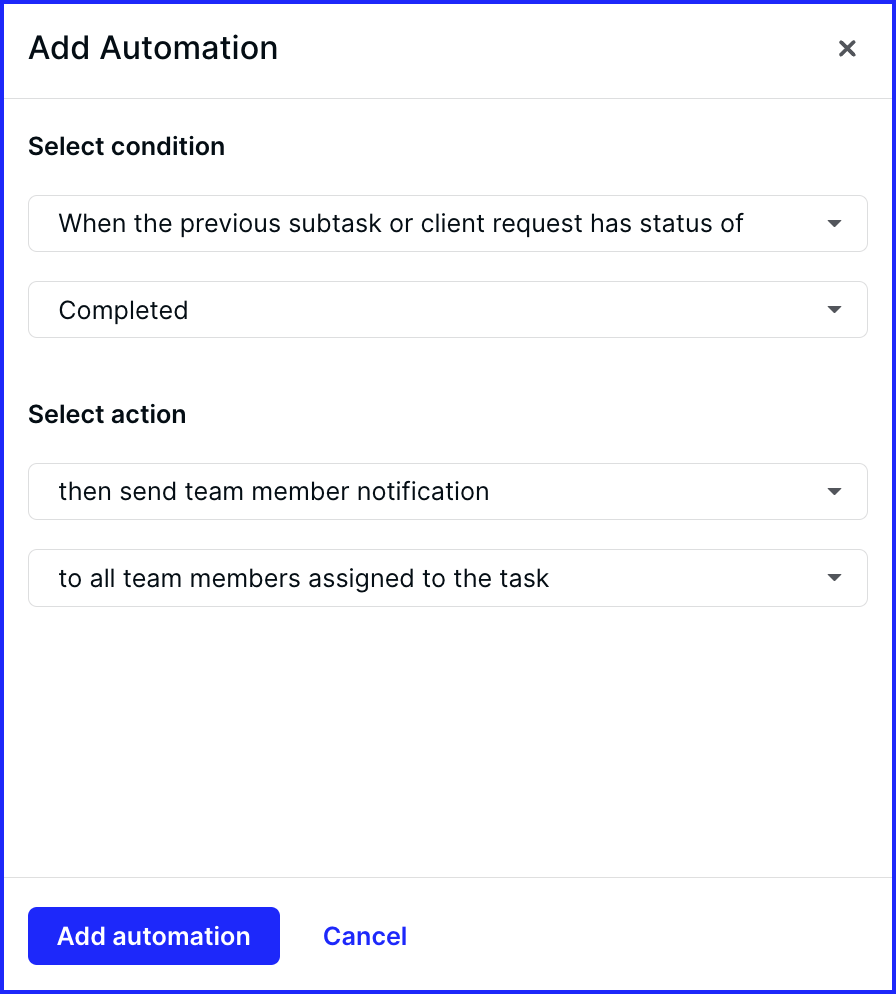Click the caret arrow beside assigned team members
896x994 pixels.
pos(834,578)
